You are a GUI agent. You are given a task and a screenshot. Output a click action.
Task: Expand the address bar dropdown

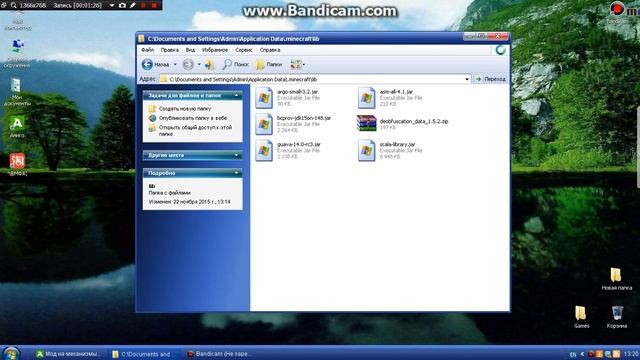pos(467,79)
